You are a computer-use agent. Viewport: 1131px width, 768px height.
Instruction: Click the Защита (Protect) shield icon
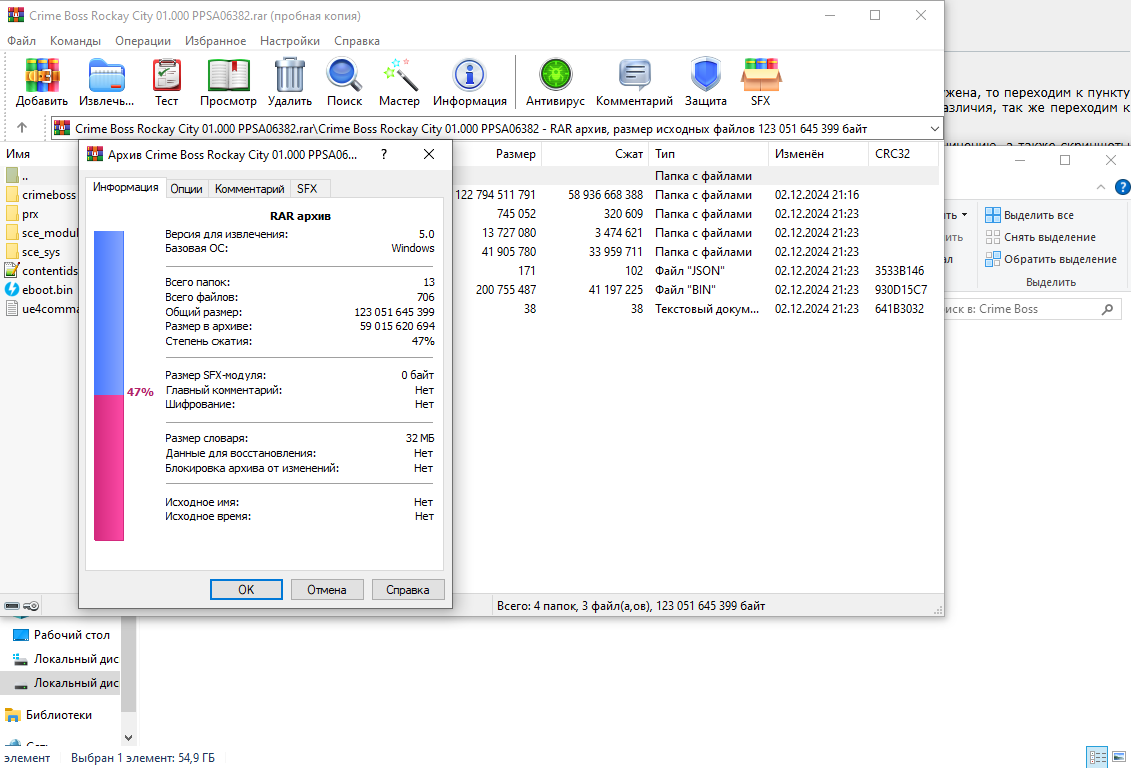tap(705, 76)
